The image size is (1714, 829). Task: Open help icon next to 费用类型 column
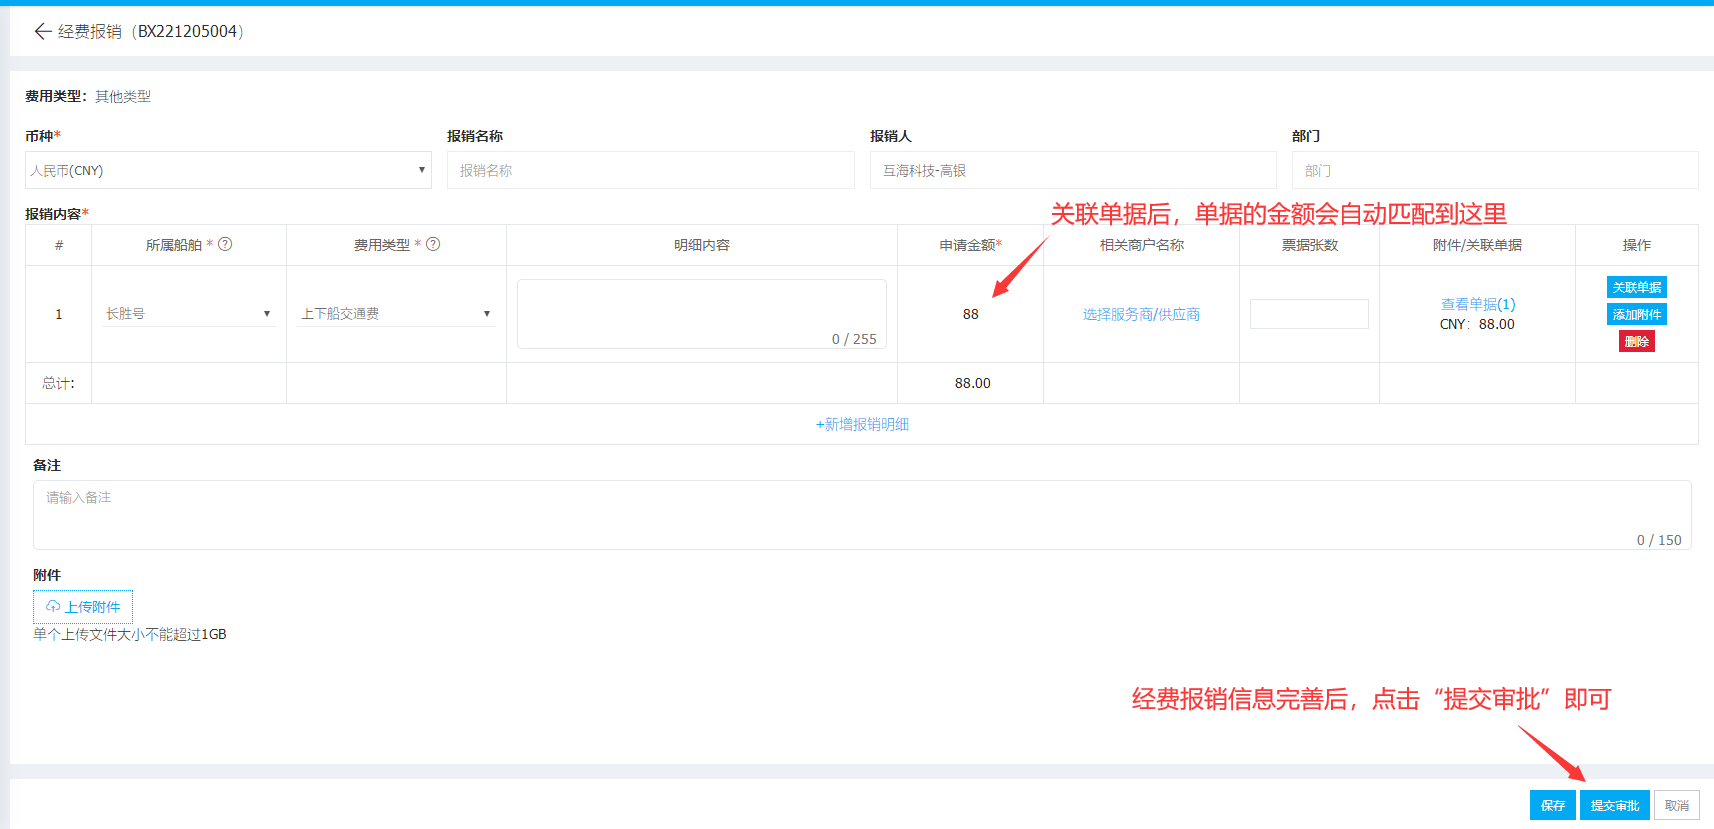(x=433, y=244)
